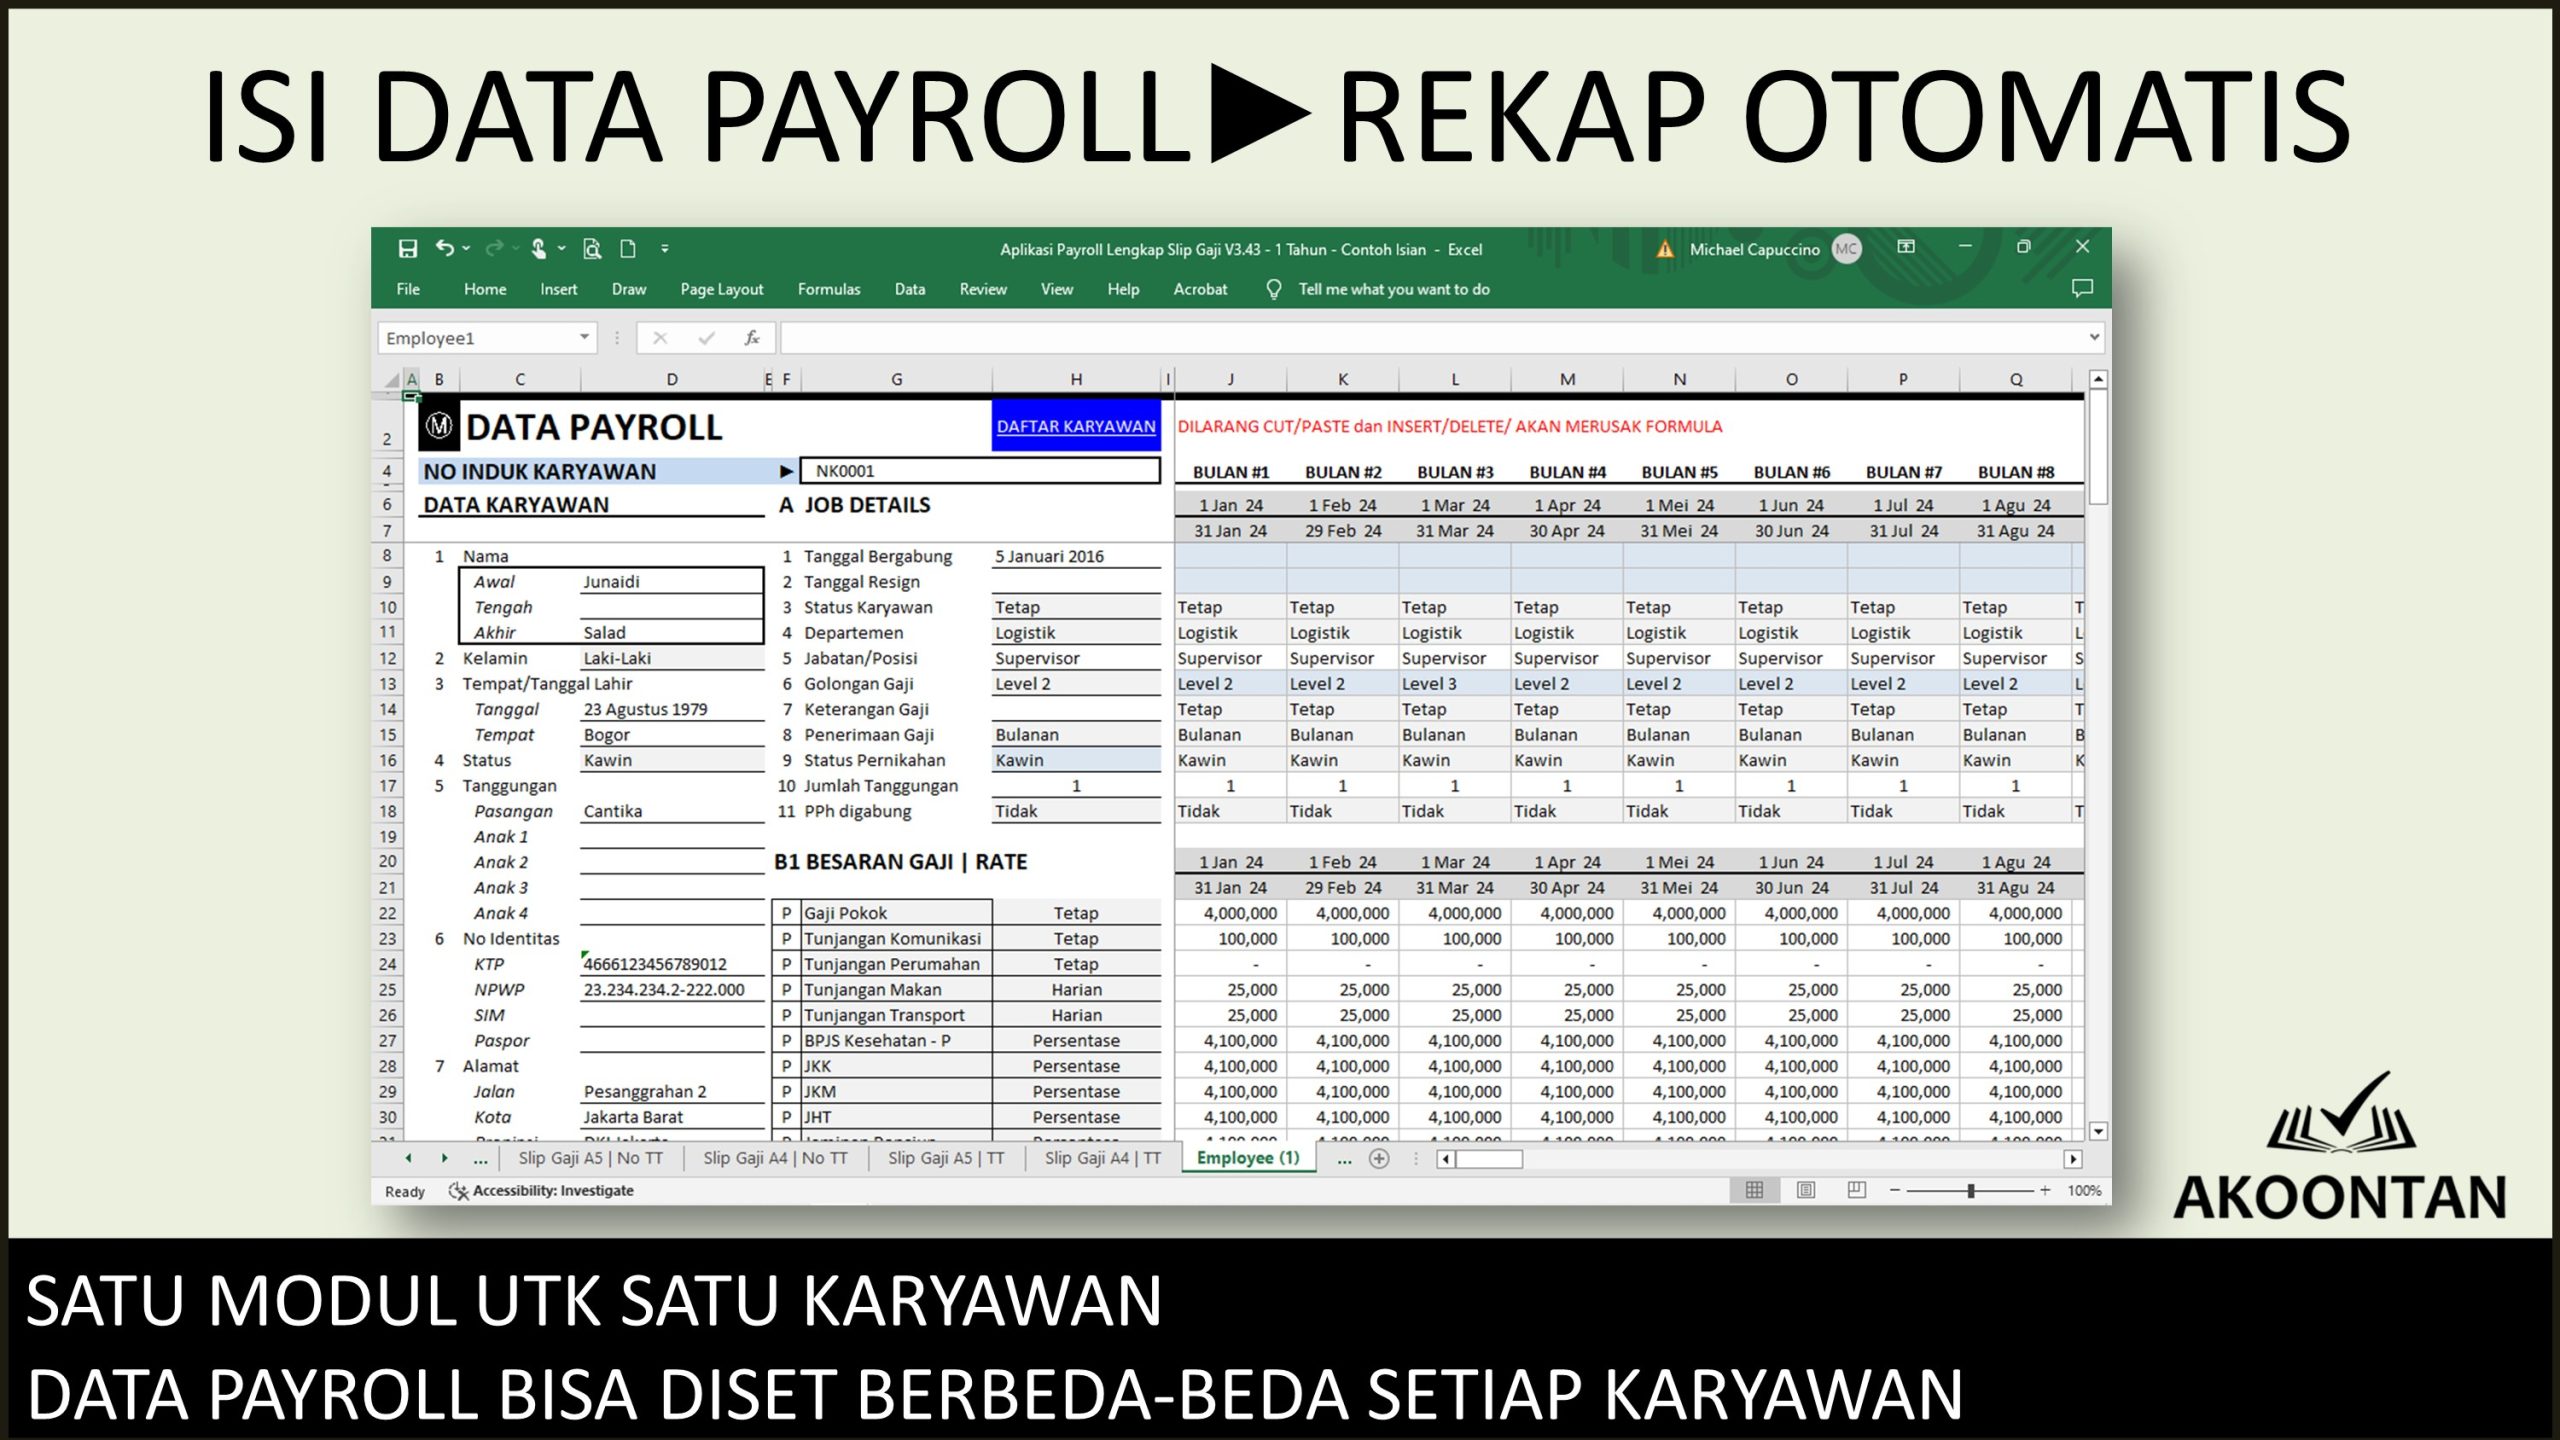2560x1440 pixels.
Task: Click the Undo icon
Action: point(447,249)
